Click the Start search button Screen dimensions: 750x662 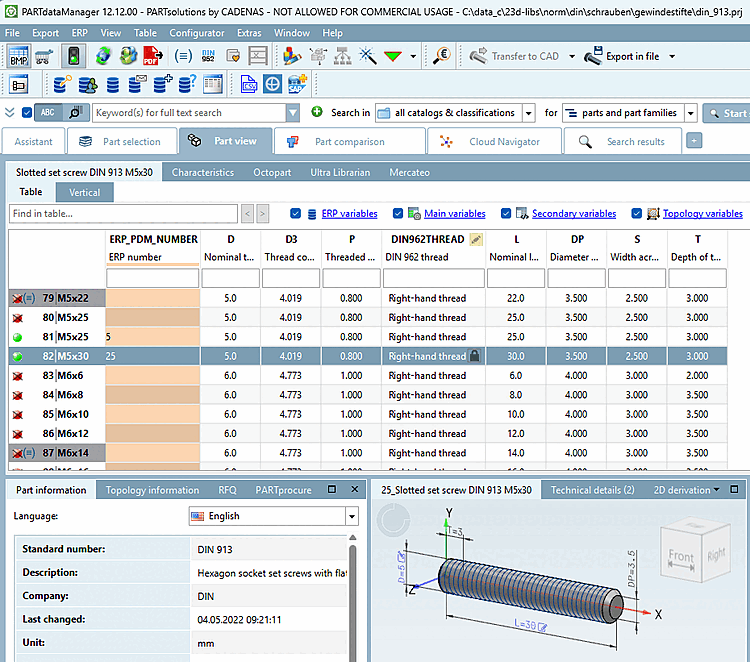click(727, 113)
